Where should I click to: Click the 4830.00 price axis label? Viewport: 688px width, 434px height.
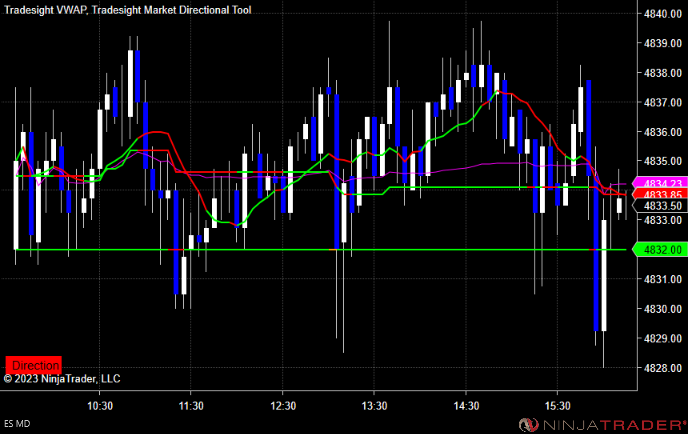(663, 309)
